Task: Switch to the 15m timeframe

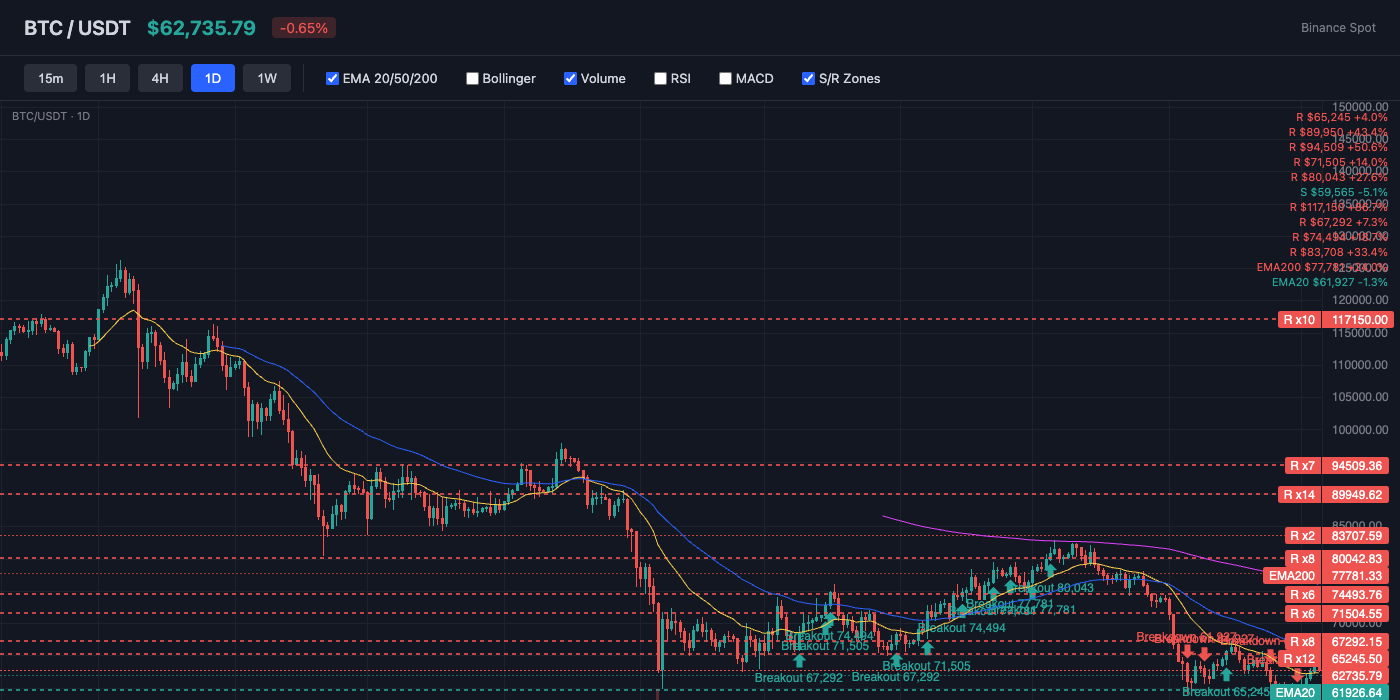Action: click(x=51, y=78)
